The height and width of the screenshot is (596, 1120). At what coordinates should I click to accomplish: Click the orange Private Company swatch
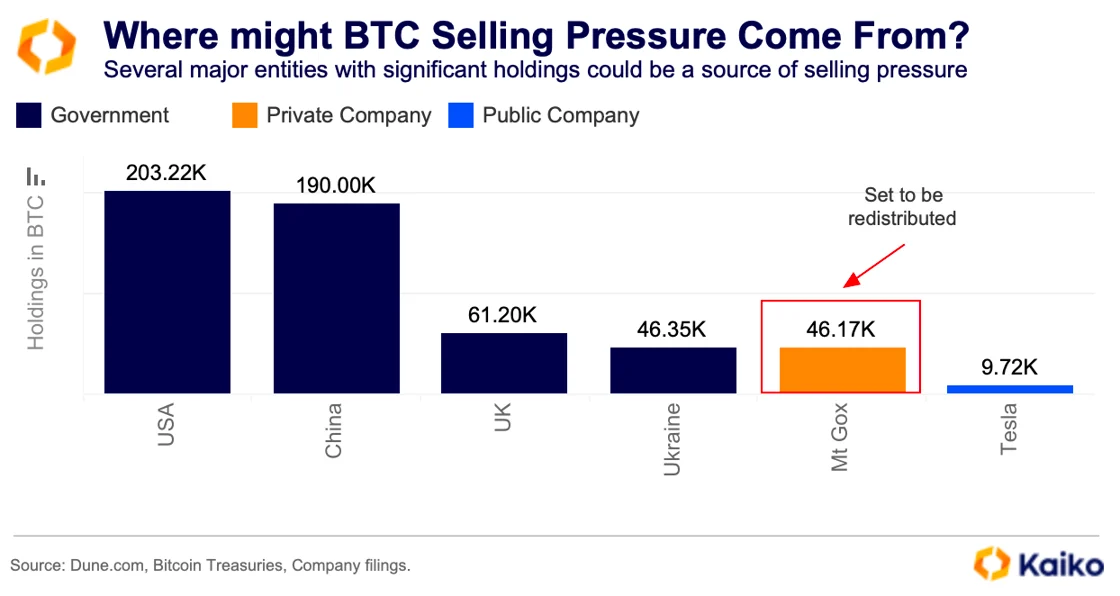[x=244, y=116]
